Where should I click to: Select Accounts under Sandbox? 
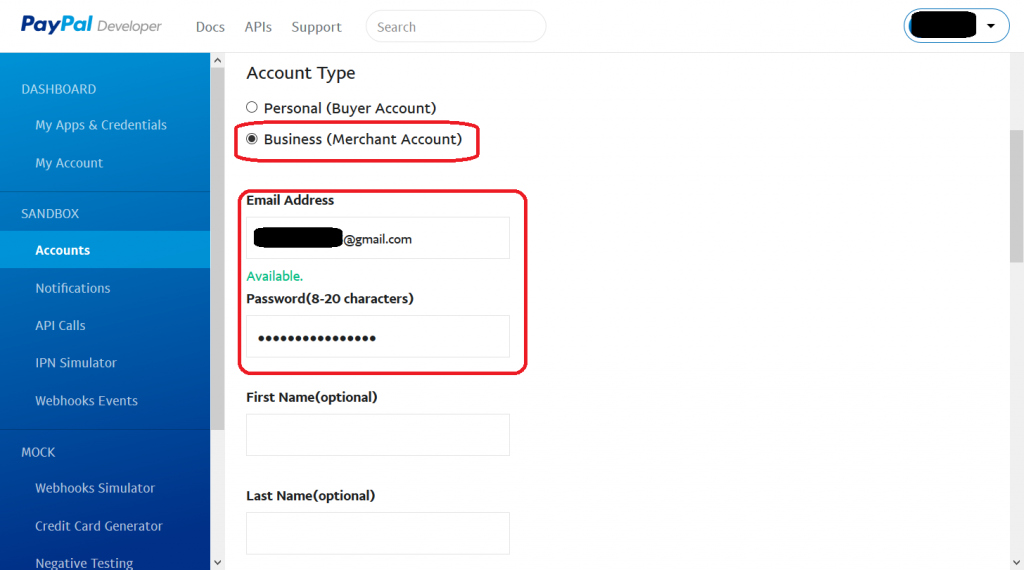coord(63,250)
